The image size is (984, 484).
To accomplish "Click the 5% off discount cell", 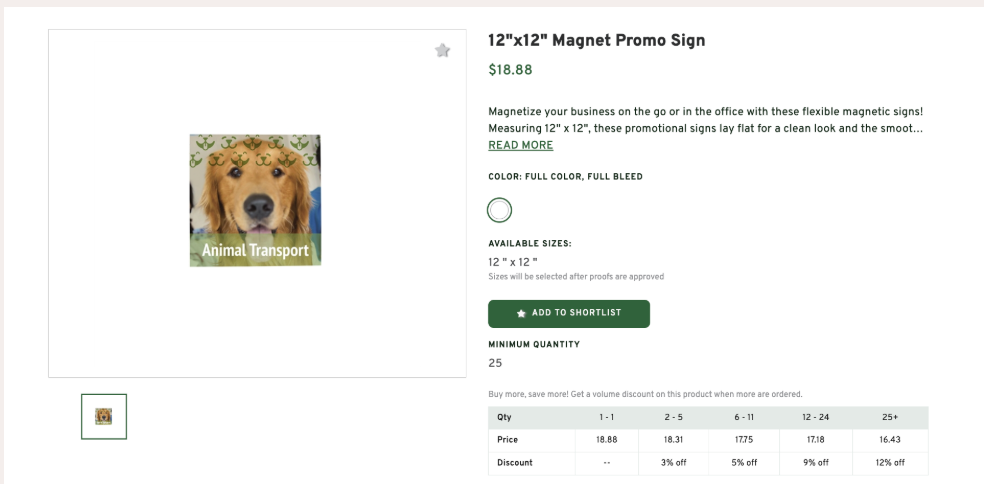I will (745, 462).
